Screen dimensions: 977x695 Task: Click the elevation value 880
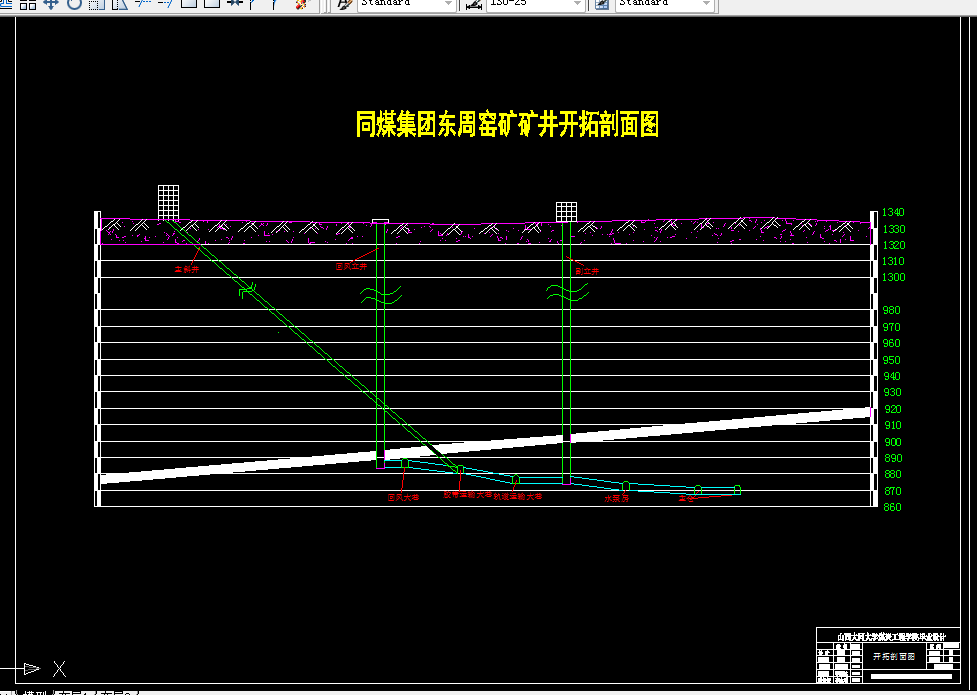tap(892, 474)
